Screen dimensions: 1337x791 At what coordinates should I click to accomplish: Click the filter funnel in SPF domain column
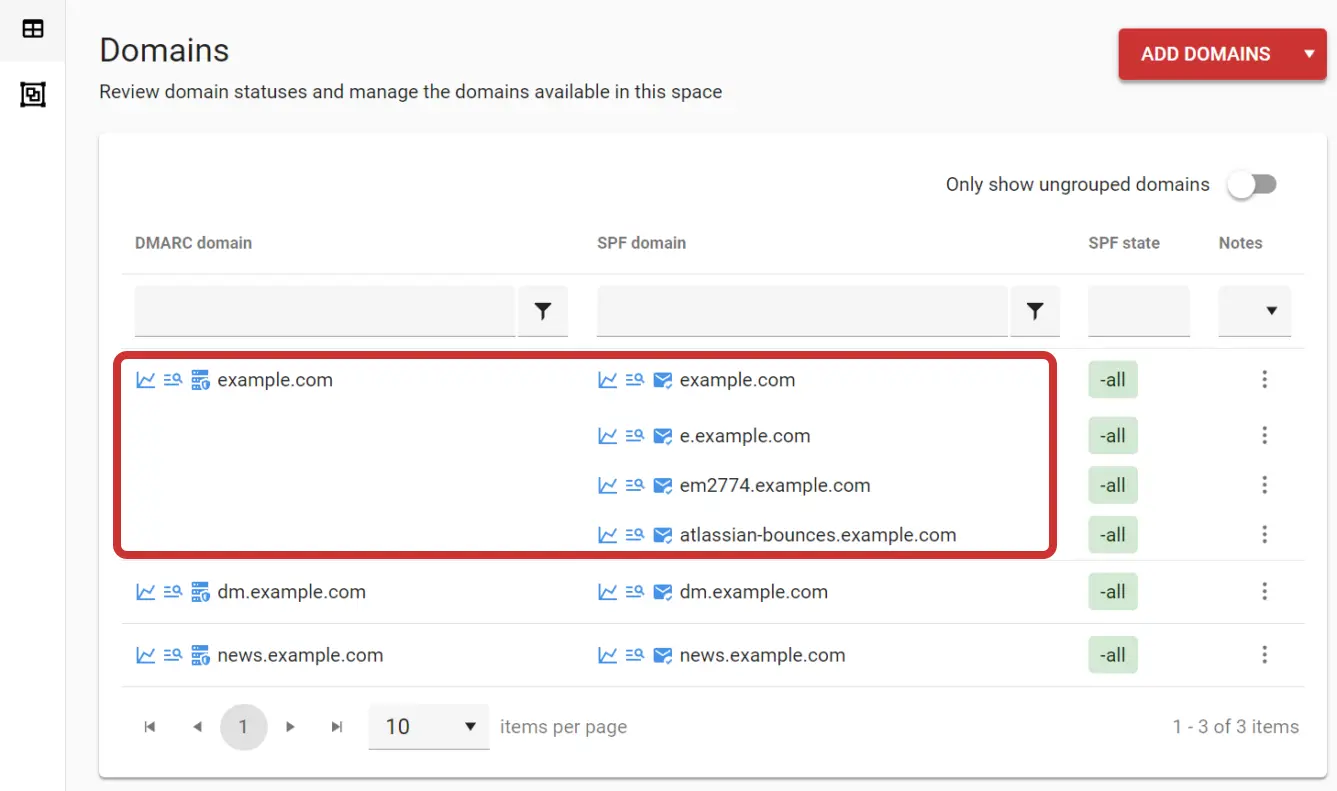[1035, 311]
